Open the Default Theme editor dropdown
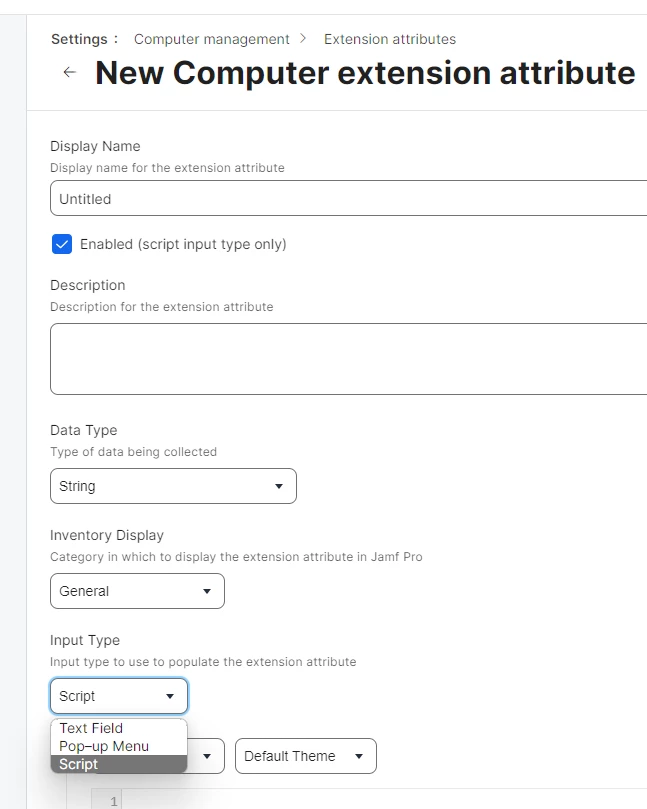This screenshot has width=647, height=809. pos(304,756)
